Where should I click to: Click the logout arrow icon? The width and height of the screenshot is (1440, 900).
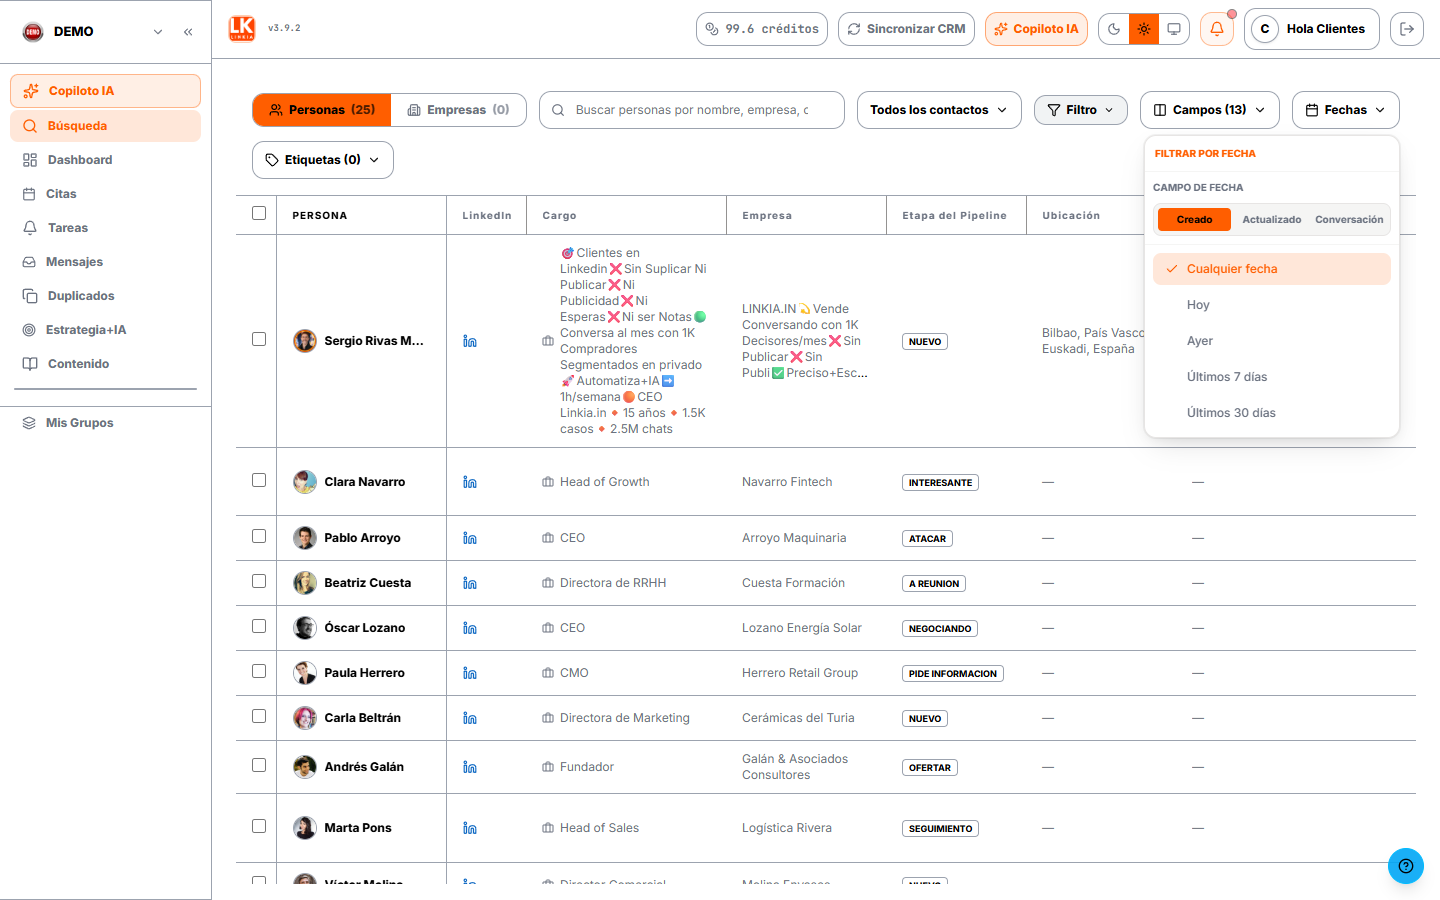click(x=1407, y=29)
